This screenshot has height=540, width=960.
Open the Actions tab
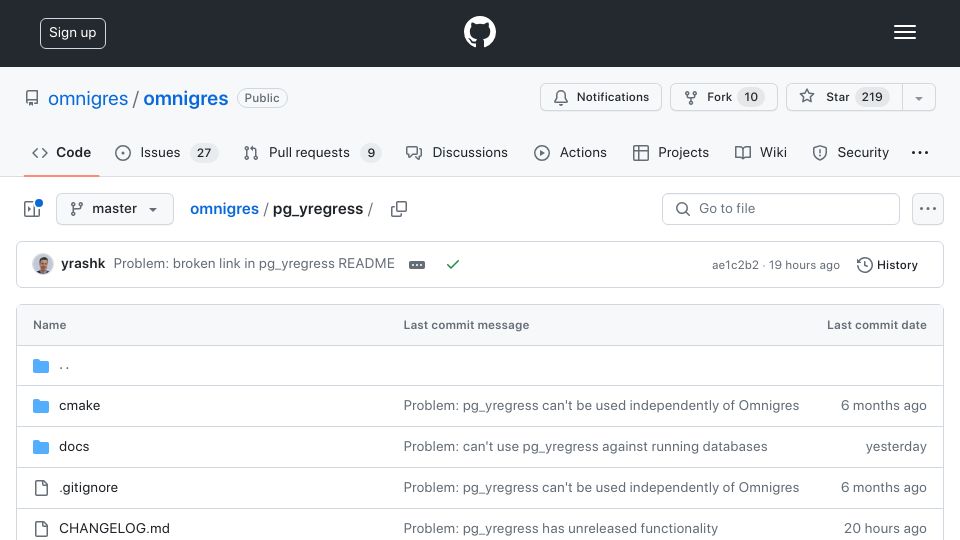tap(570, 152)
